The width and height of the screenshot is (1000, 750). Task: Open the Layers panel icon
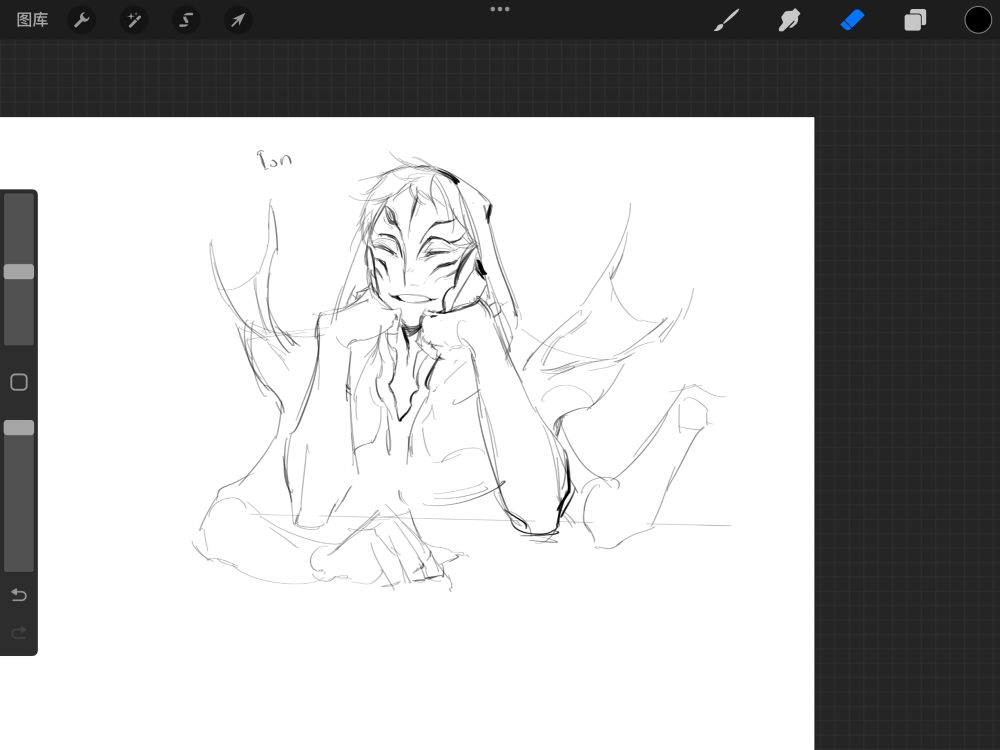(x=915, y=20)
